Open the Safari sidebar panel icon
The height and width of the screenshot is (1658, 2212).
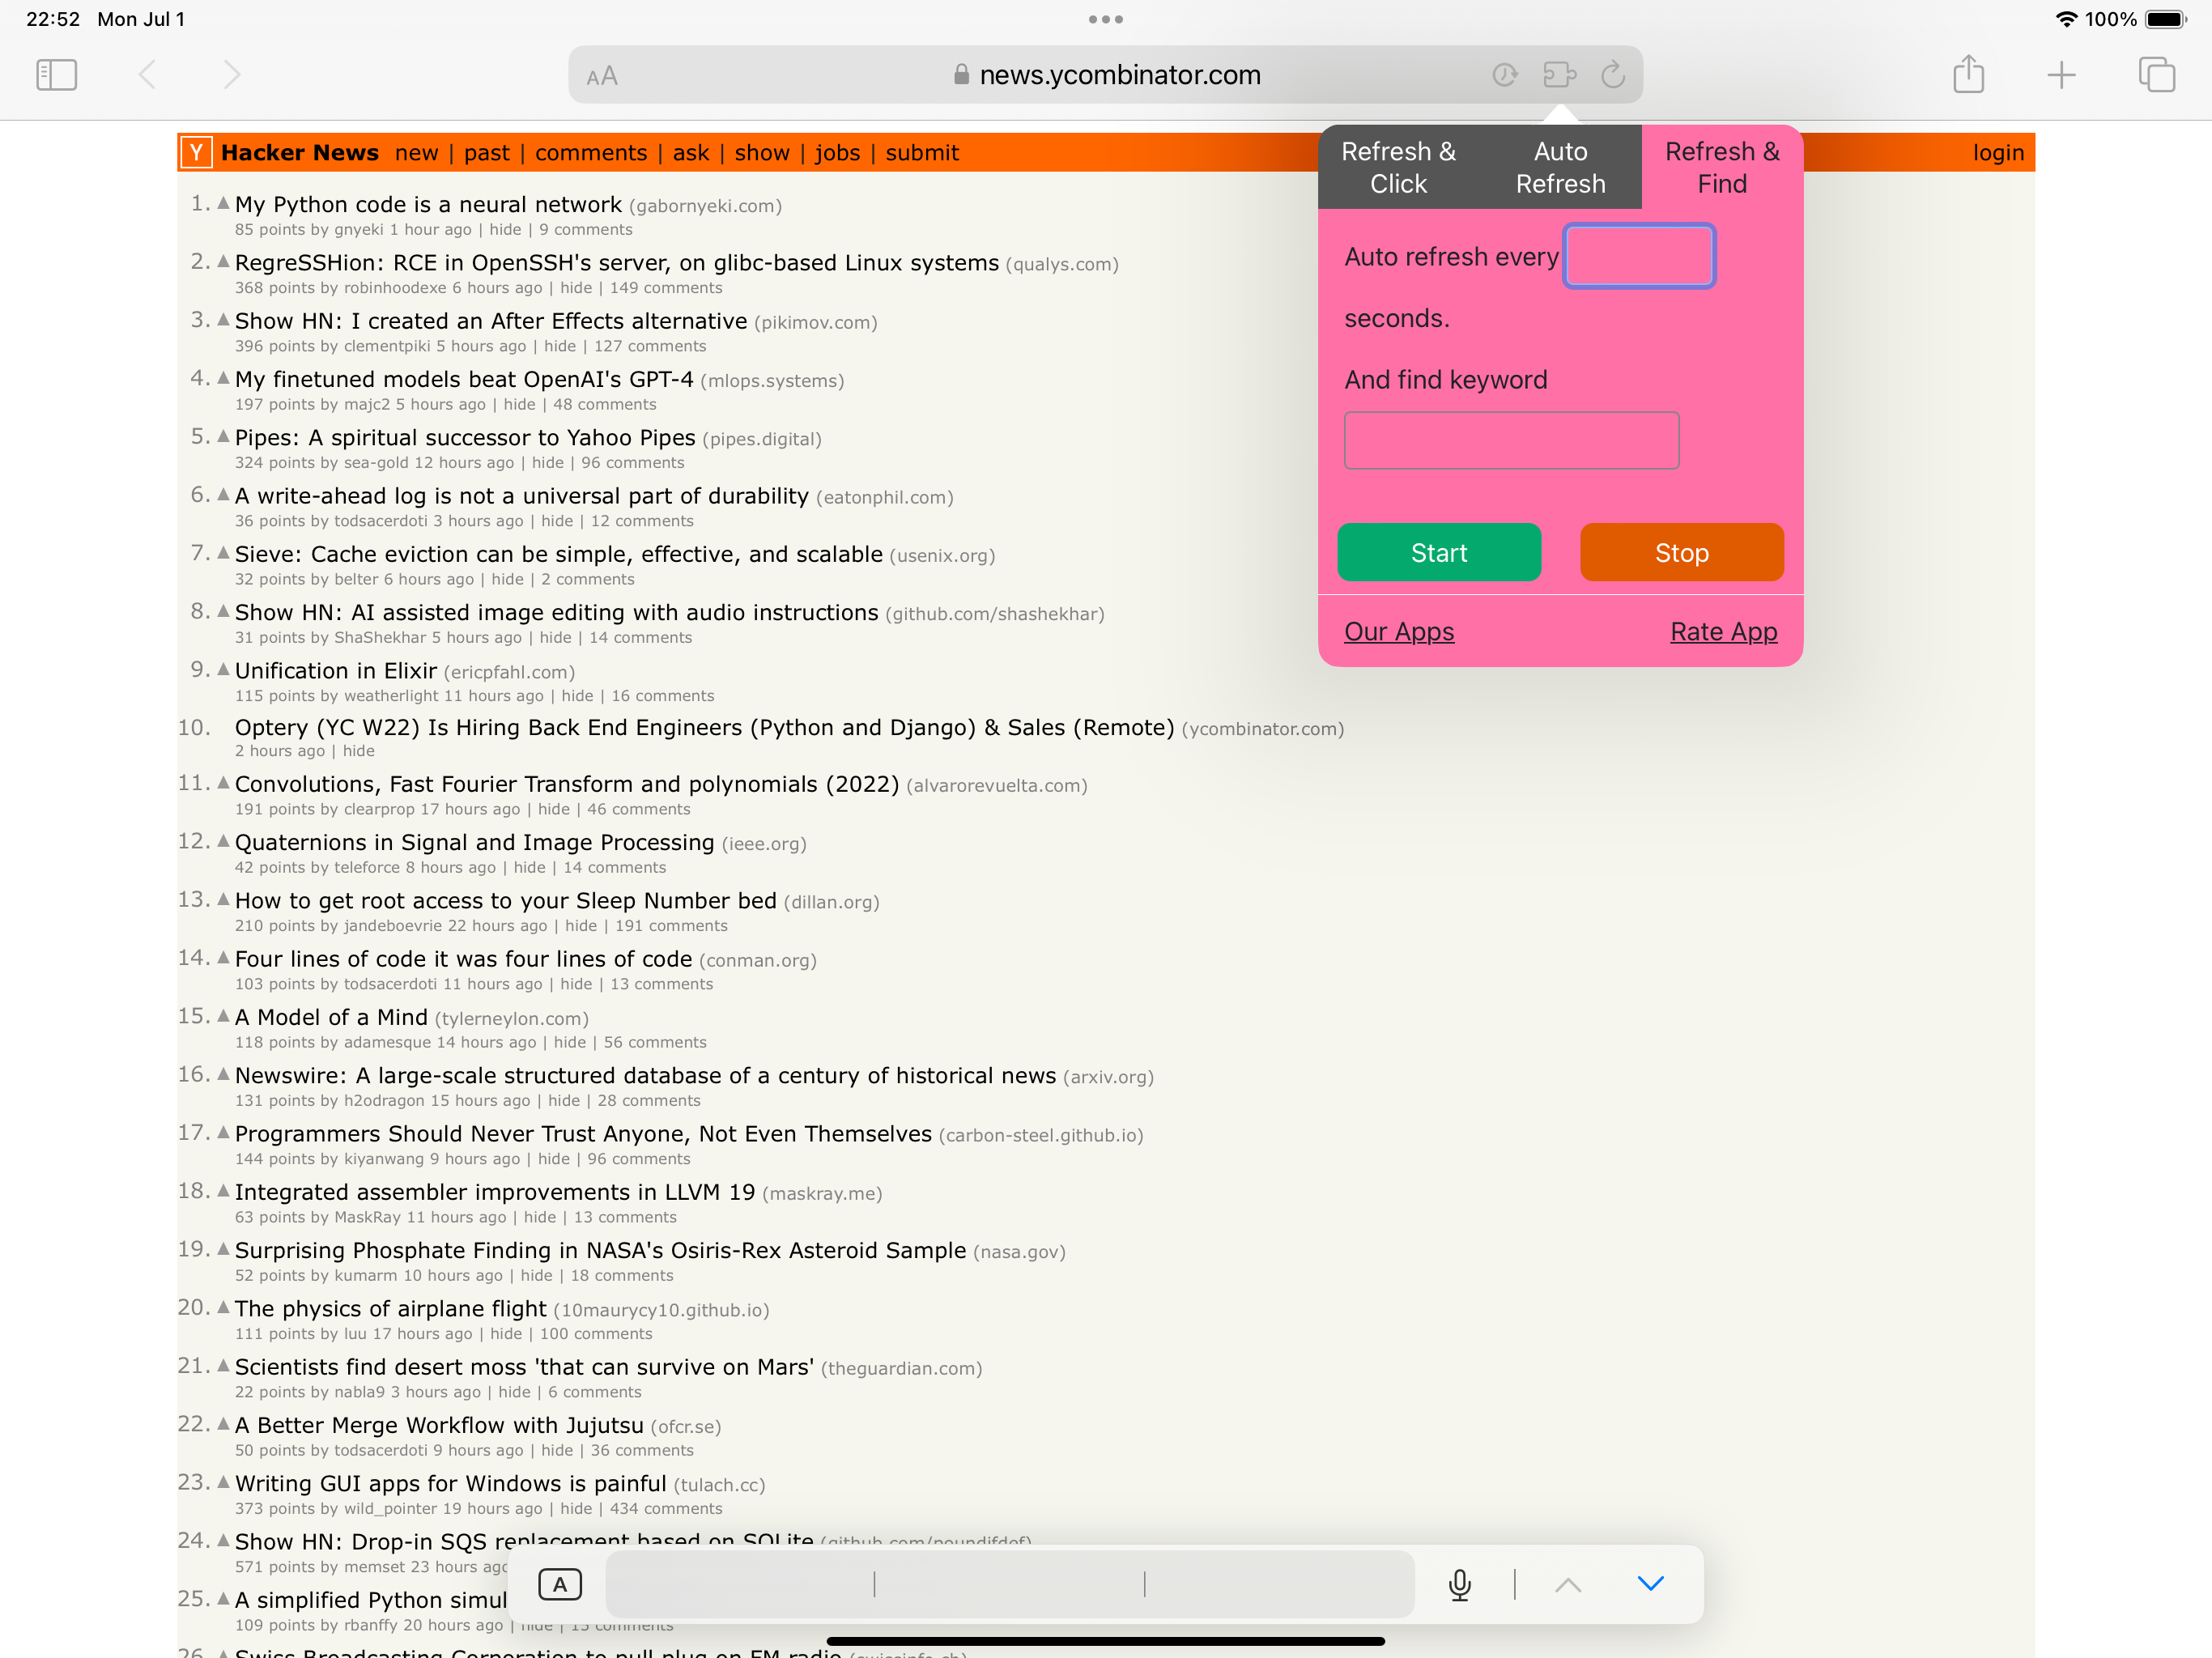pos(56,75)
